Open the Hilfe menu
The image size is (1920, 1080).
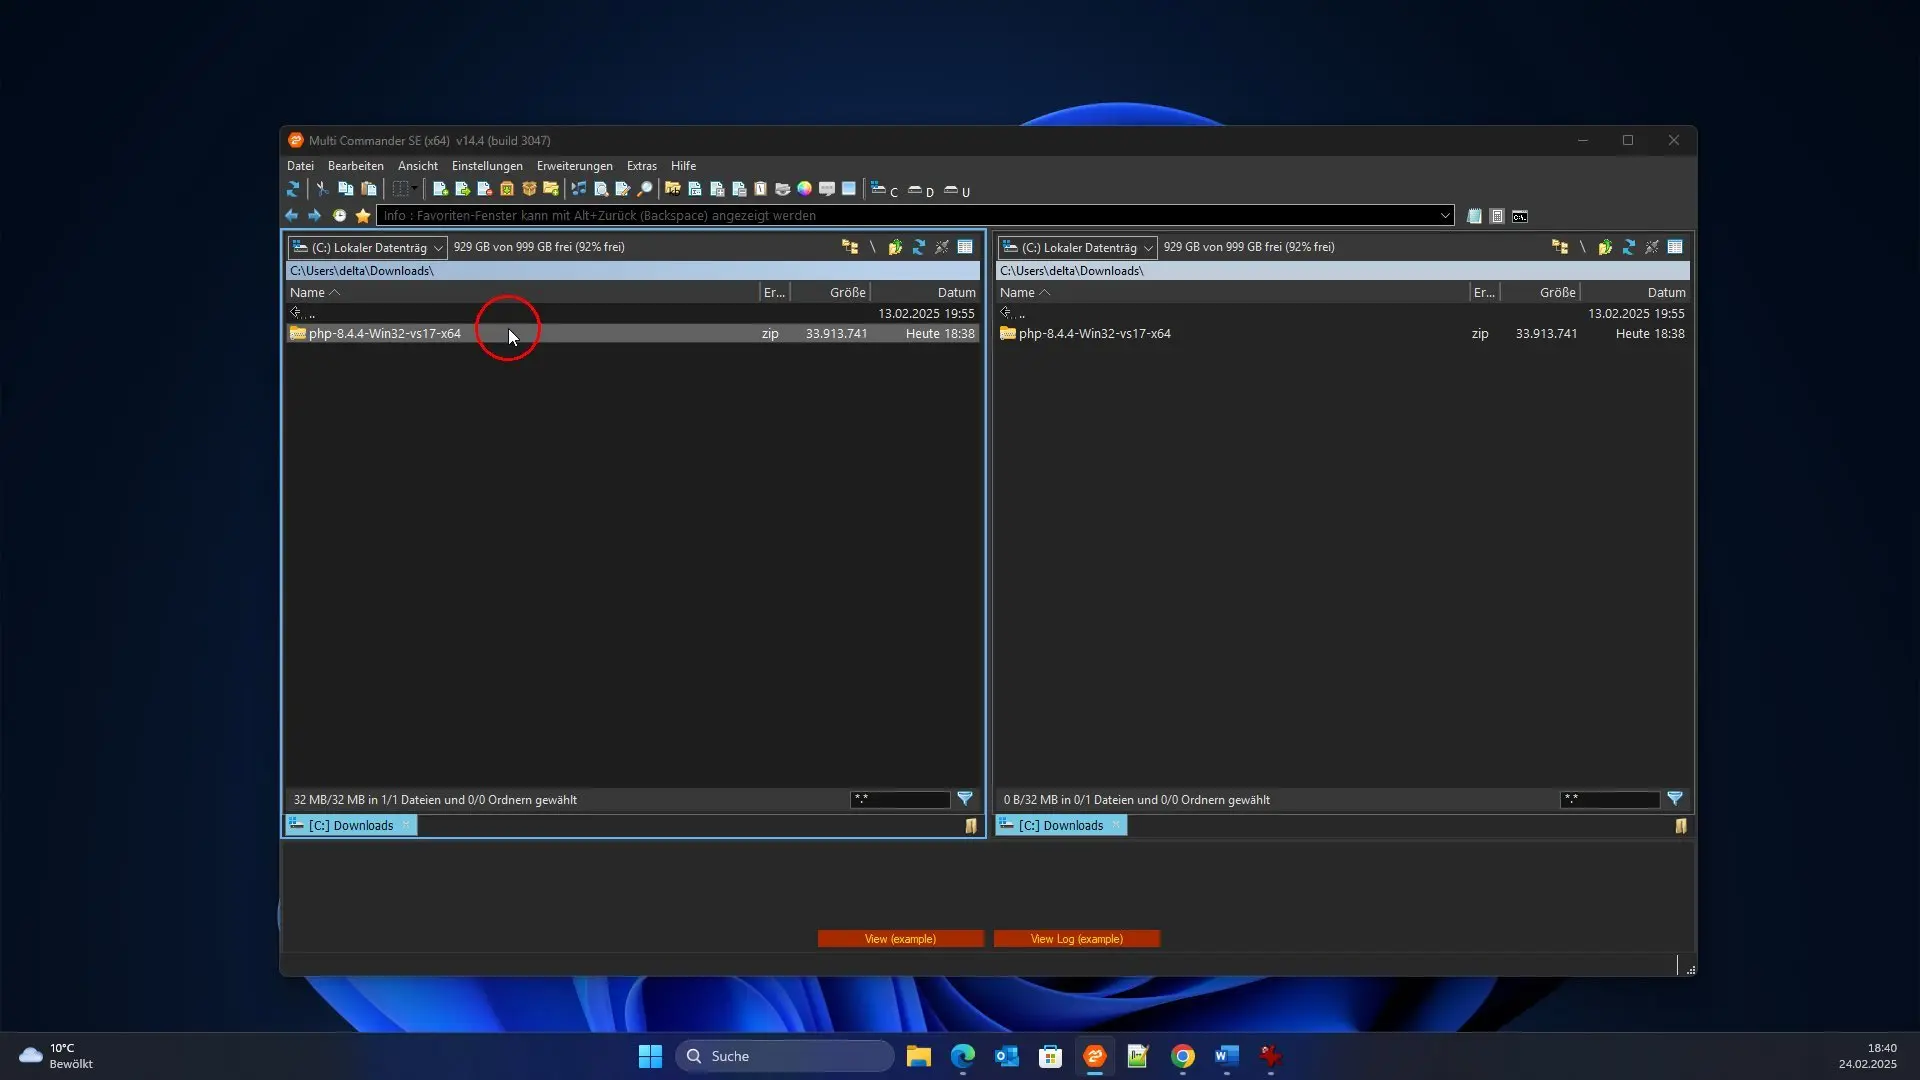coord(683,166)
